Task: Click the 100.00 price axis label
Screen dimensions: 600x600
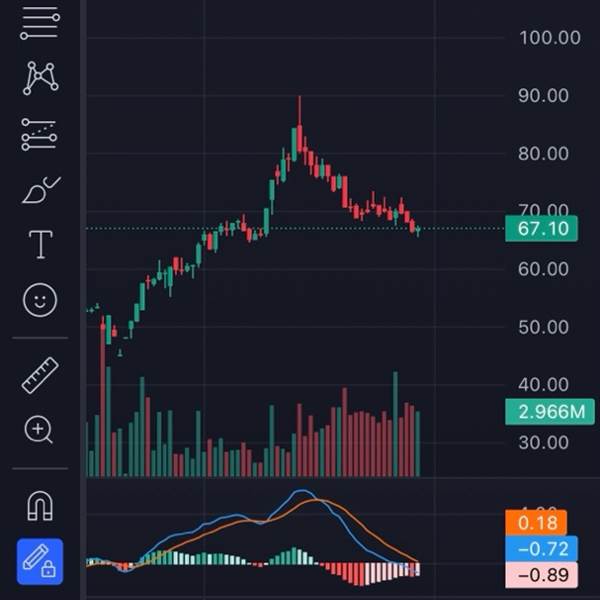Action: (550, 38)
